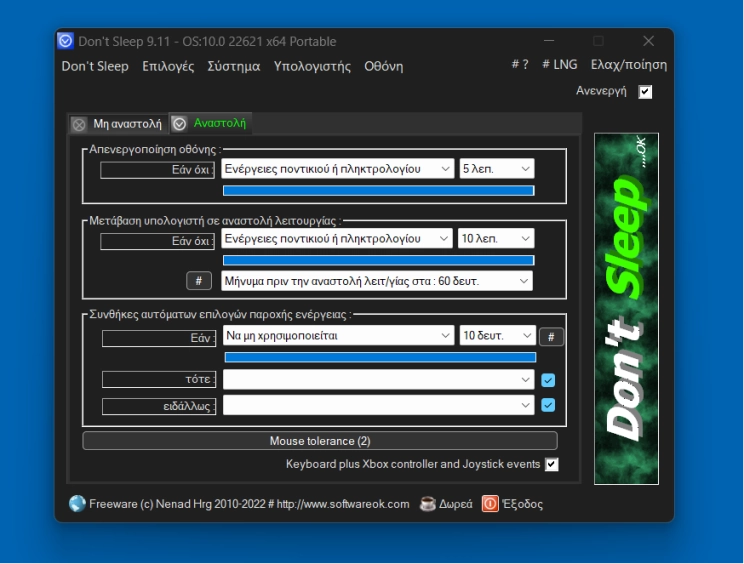The width and height of the screenshot is (744, 564).
Task: Open the Επιλογές menu
Action: click(168, 66)
